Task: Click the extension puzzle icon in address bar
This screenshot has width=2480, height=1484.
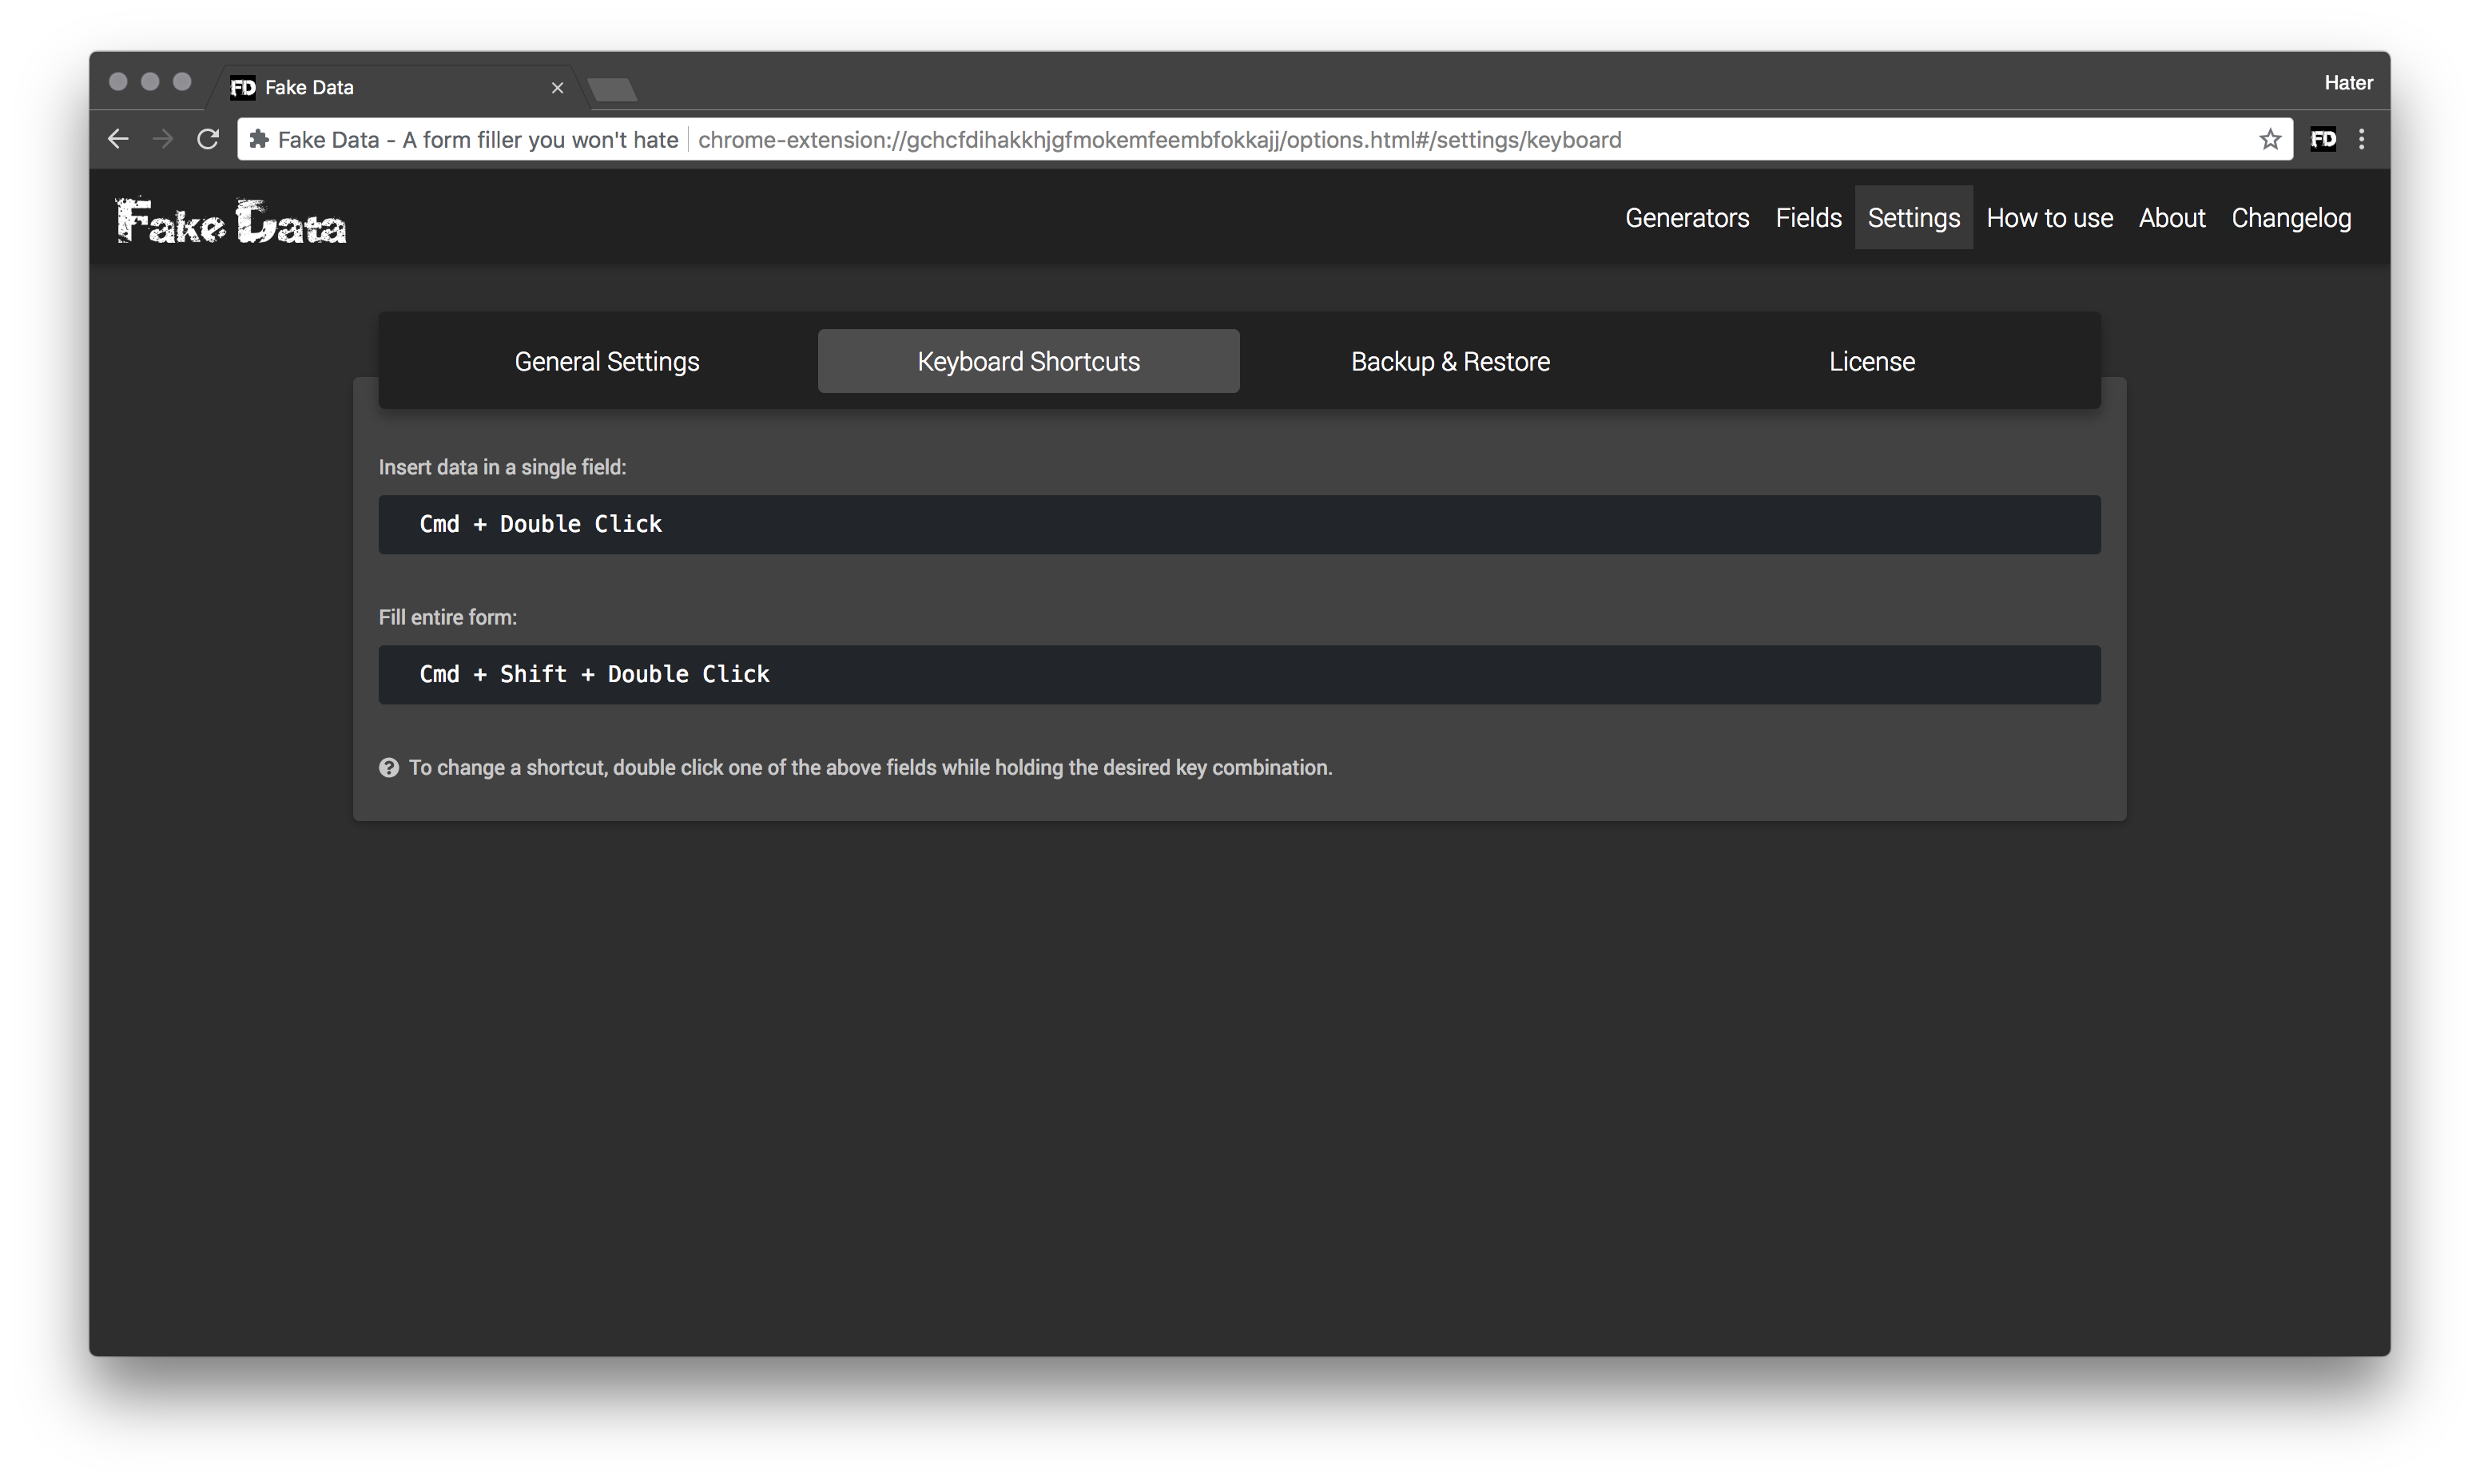Action: point(259,139)
